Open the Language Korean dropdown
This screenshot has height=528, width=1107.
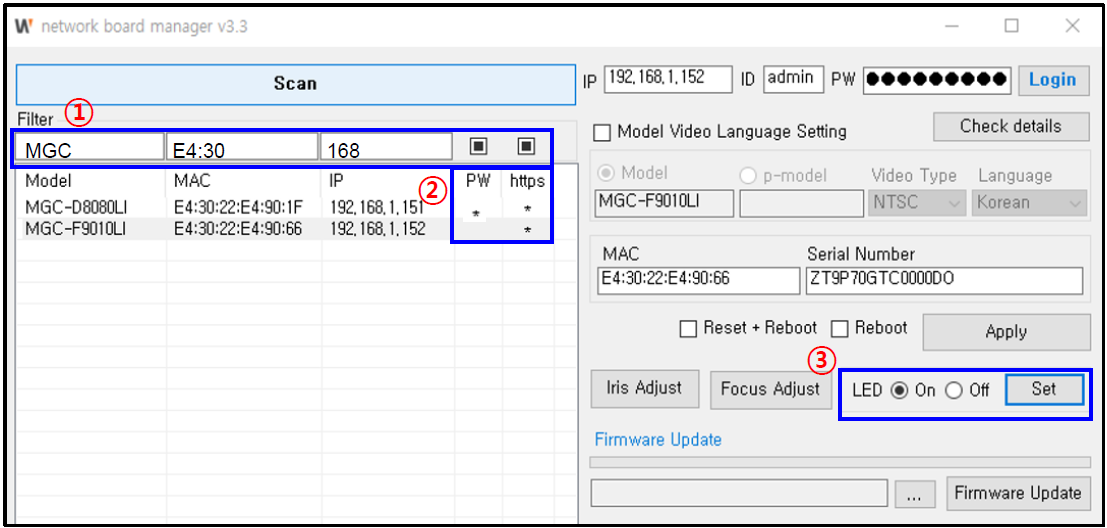(1029, 203)
